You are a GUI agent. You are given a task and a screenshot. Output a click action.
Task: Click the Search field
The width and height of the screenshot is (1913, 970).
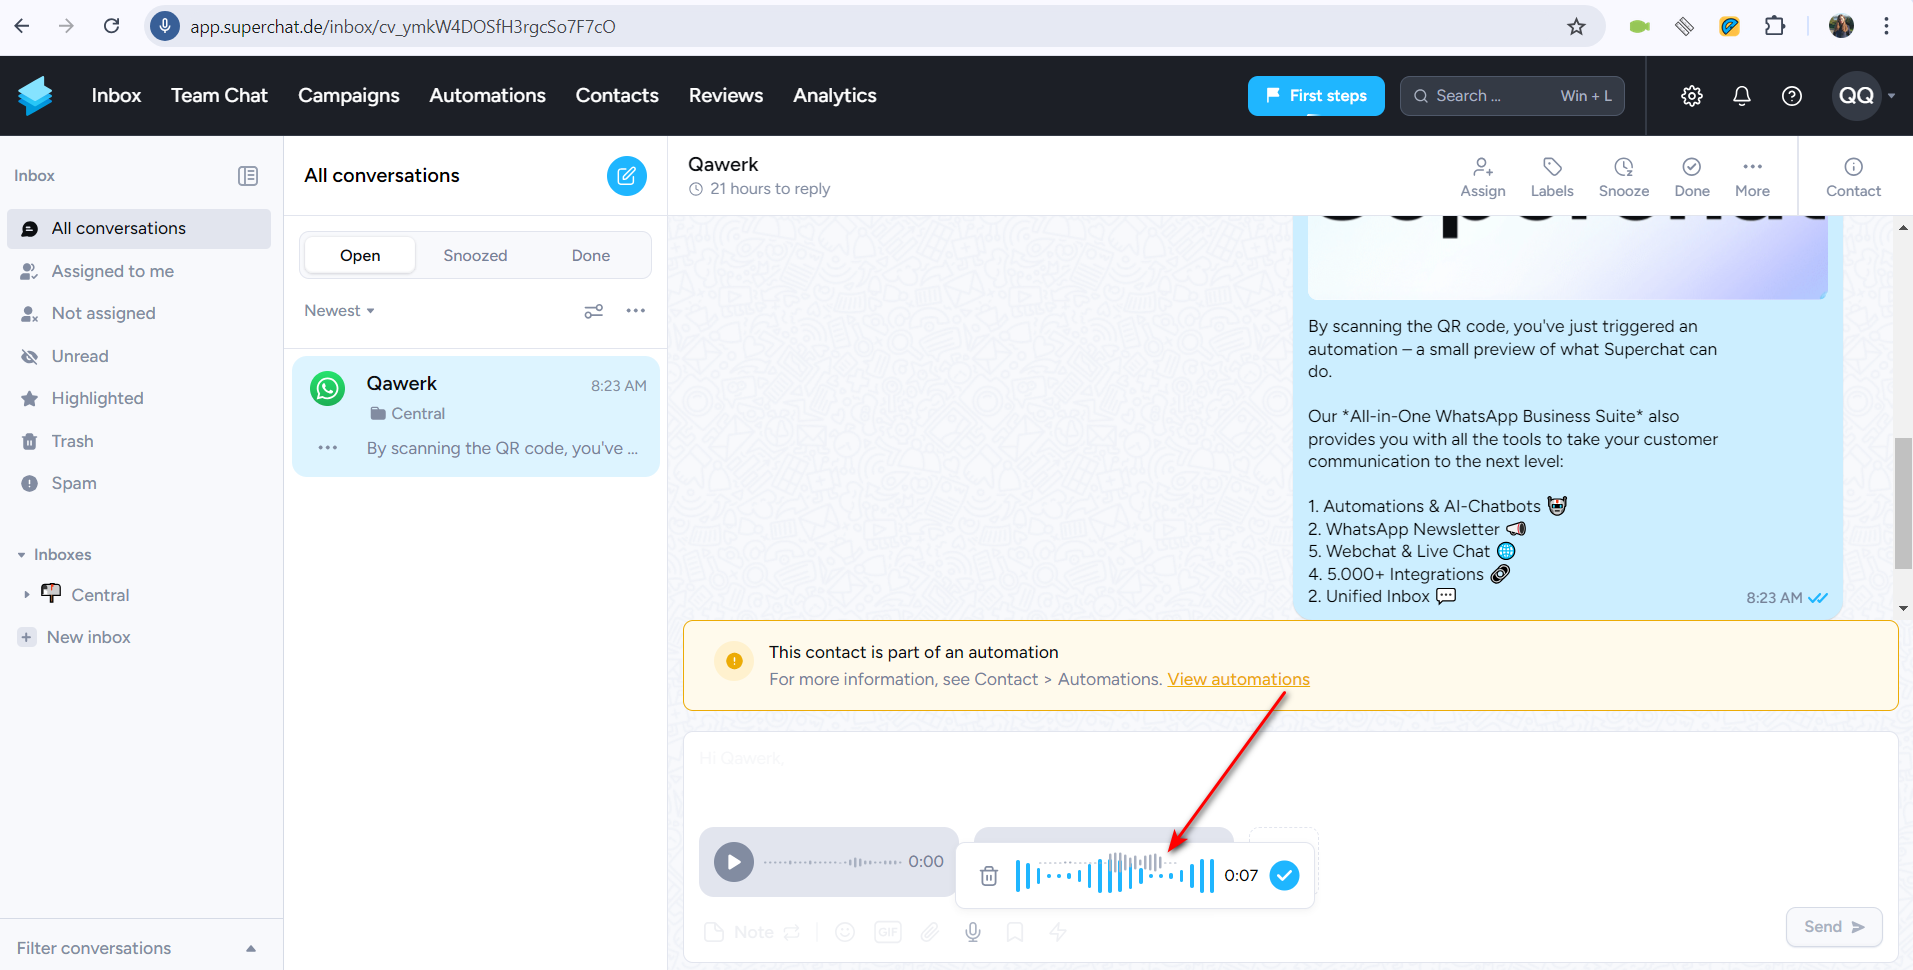click(x=1512, y=96)
